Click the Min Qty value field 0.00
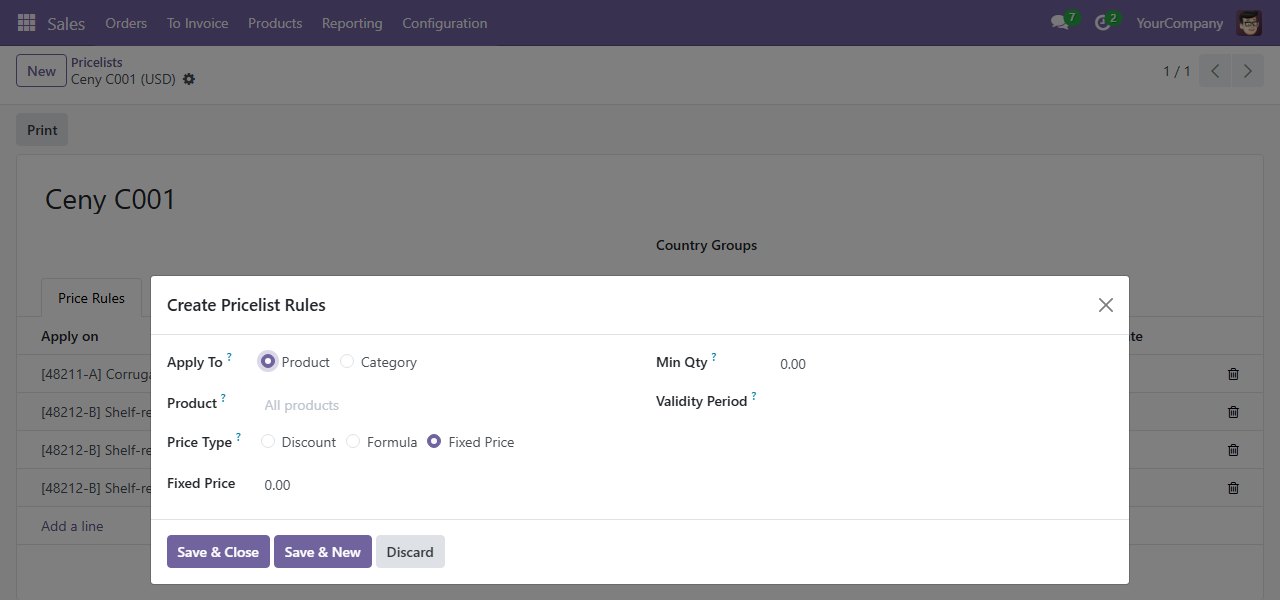 tap(945, 364)
